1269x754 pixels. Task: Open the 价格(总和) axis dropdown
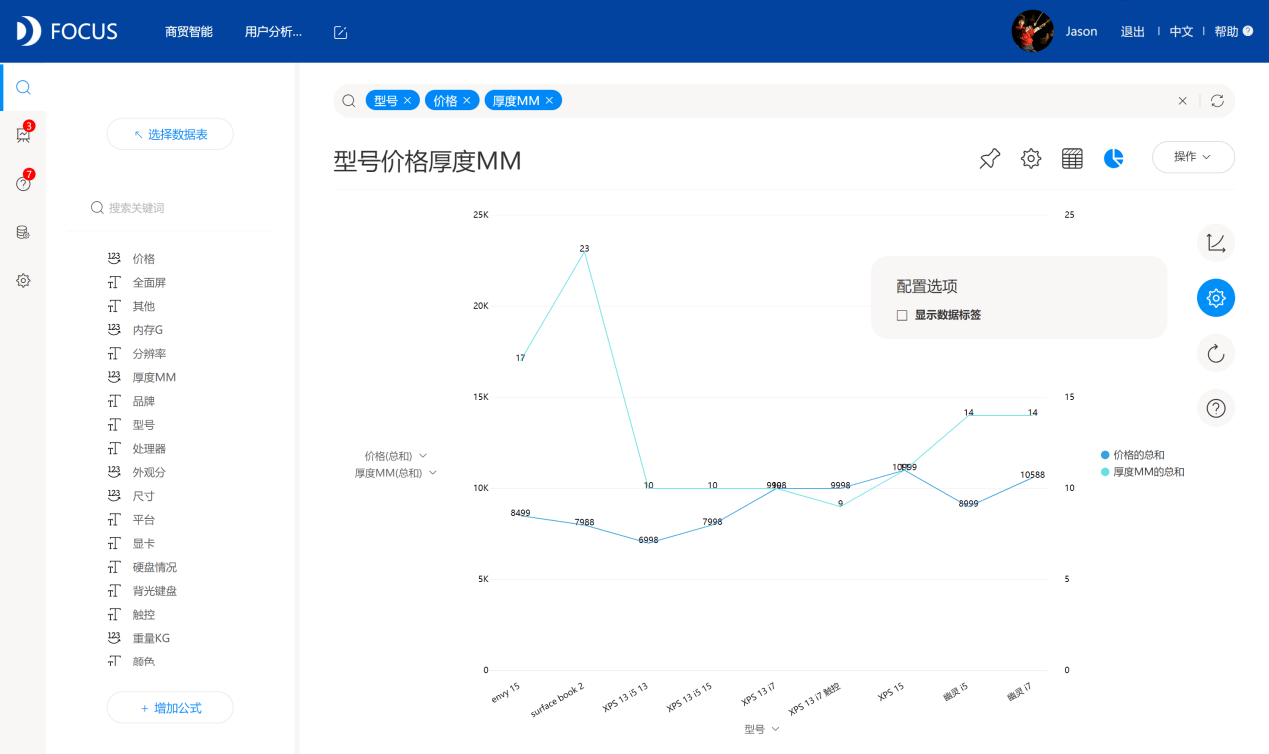point(396,456)
